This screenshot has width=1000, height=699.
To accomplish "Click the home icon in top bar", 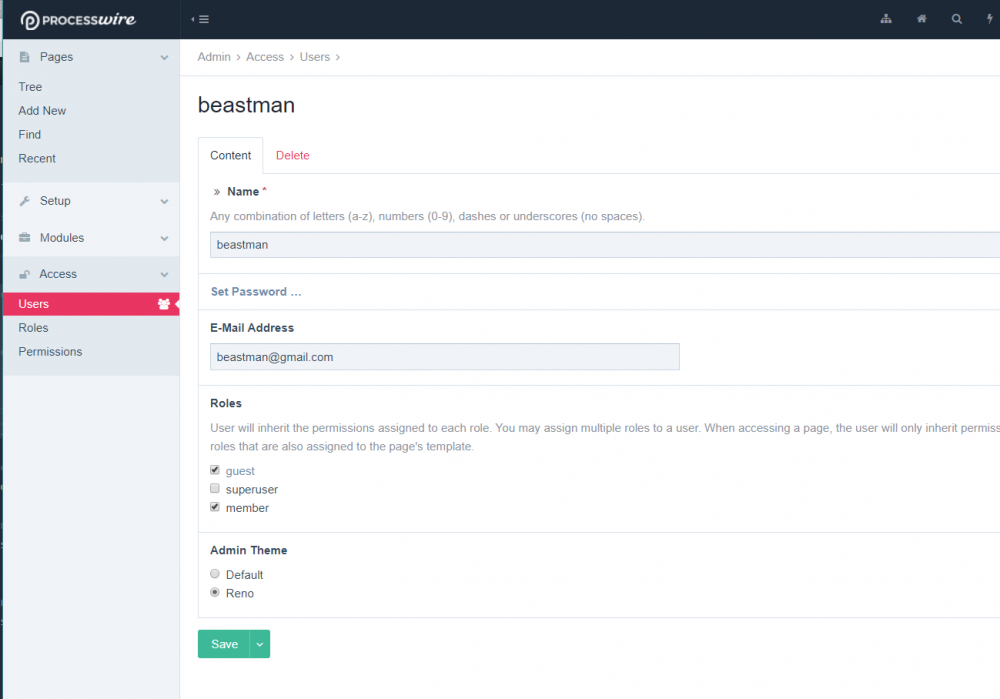I will pos(921,19).
